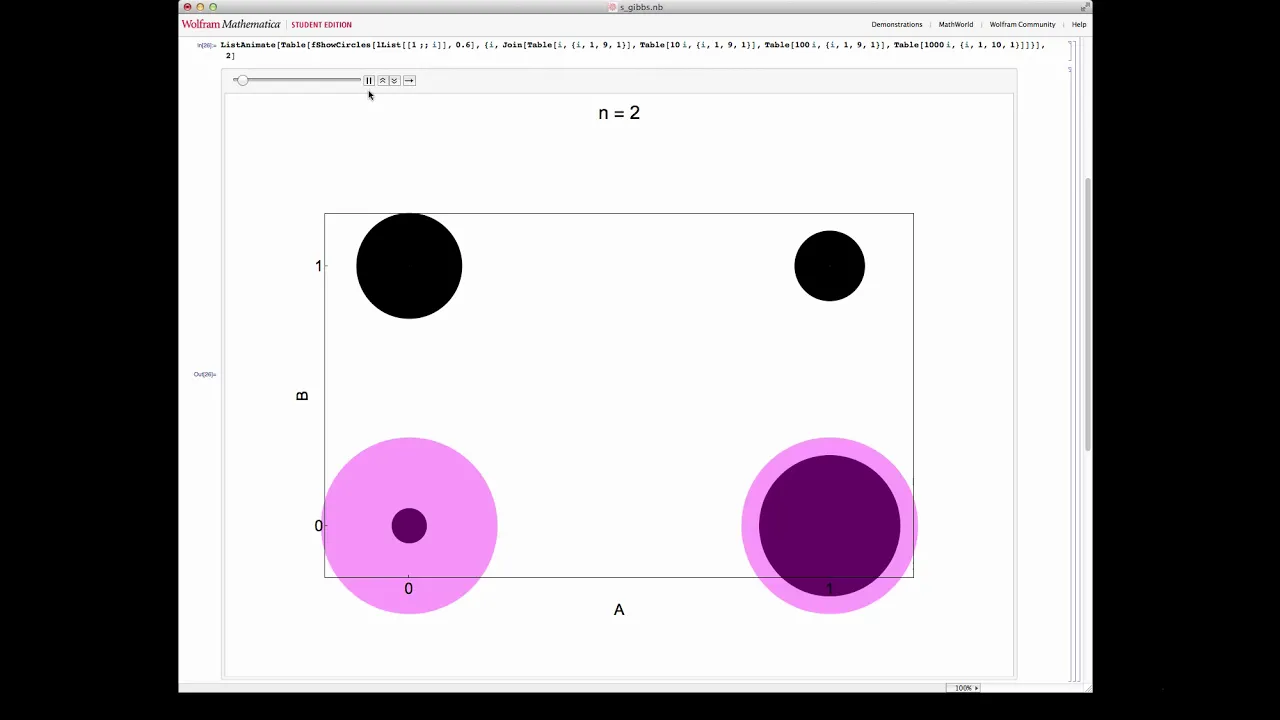1280x720 pixels.
Task: Slow down the animation (slower arrows)
Action: coord(394,80)
